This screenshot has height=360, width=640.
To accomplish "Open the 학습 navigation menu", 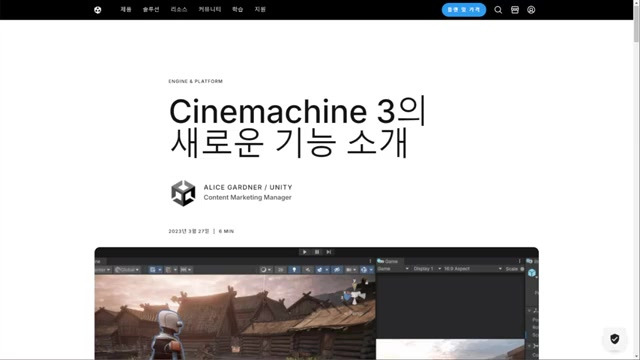I will pyautogui.click(x=238, y=9).
